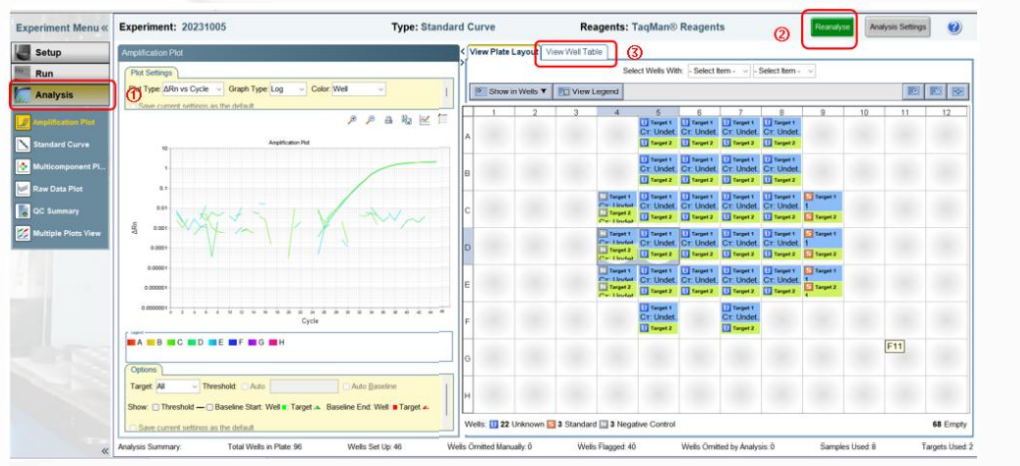Open the Multiple Plots View
This screenshot has height=466, width=1020.
[60, 233]
